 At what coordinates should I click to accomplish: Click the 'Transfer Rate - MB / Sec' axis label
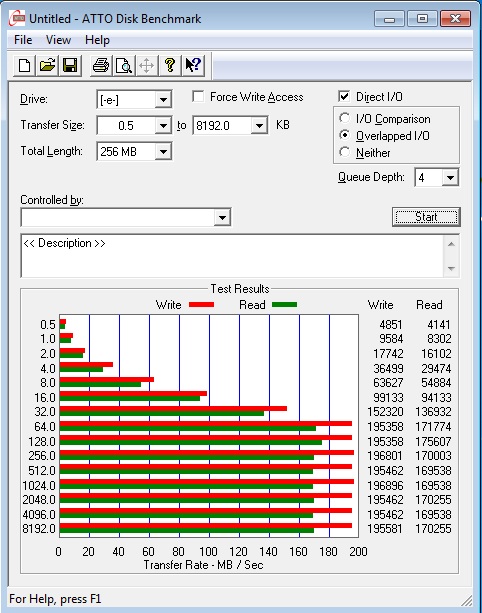tap(203, 565)
